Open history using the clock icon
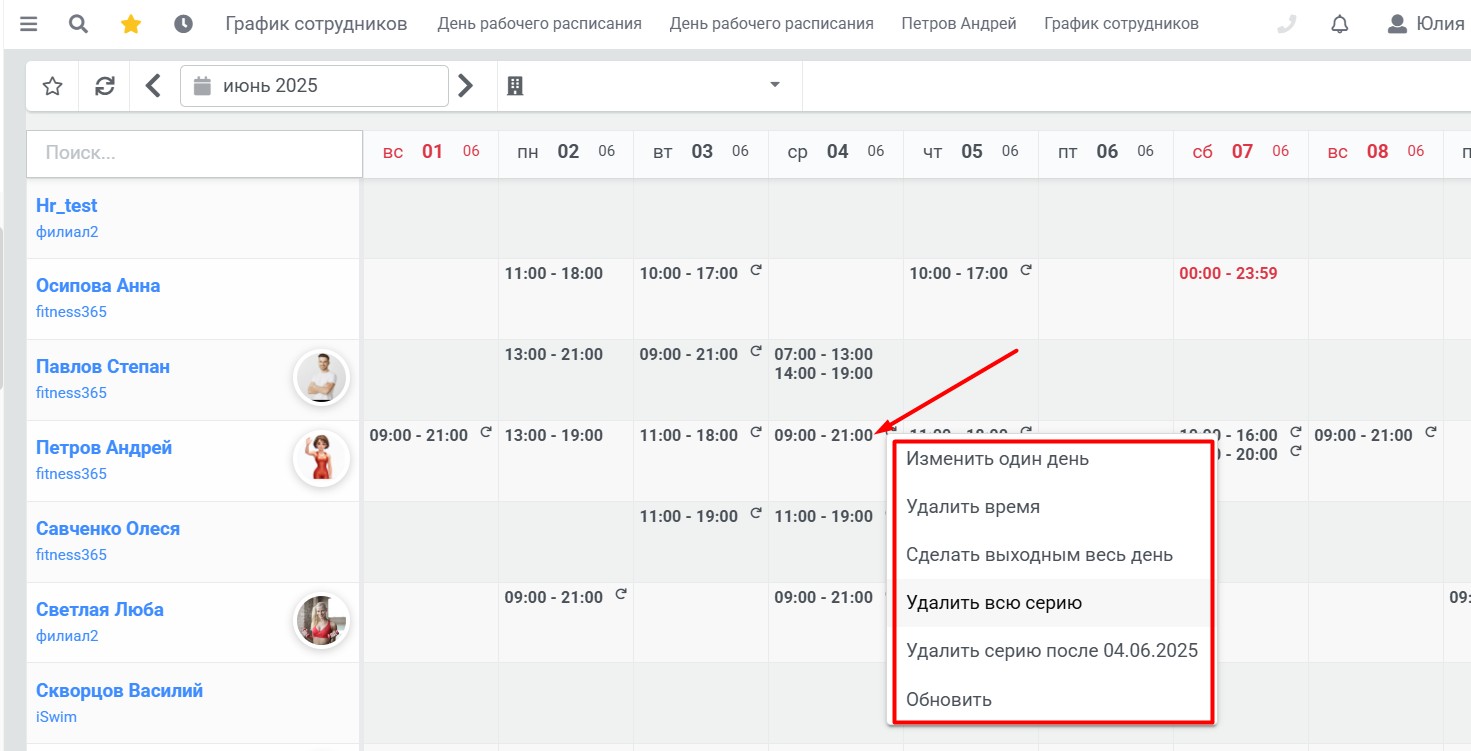Viewport: 1471px width, 751px height. point(183,23)
